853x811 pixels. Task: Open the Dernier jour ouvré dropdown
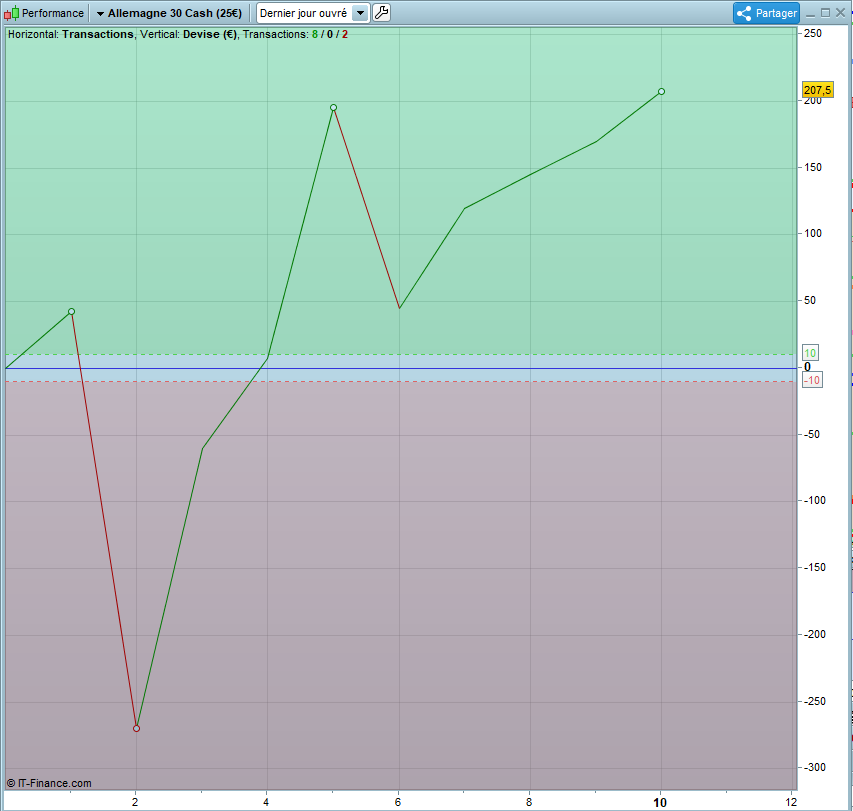[x=313, y=13]
